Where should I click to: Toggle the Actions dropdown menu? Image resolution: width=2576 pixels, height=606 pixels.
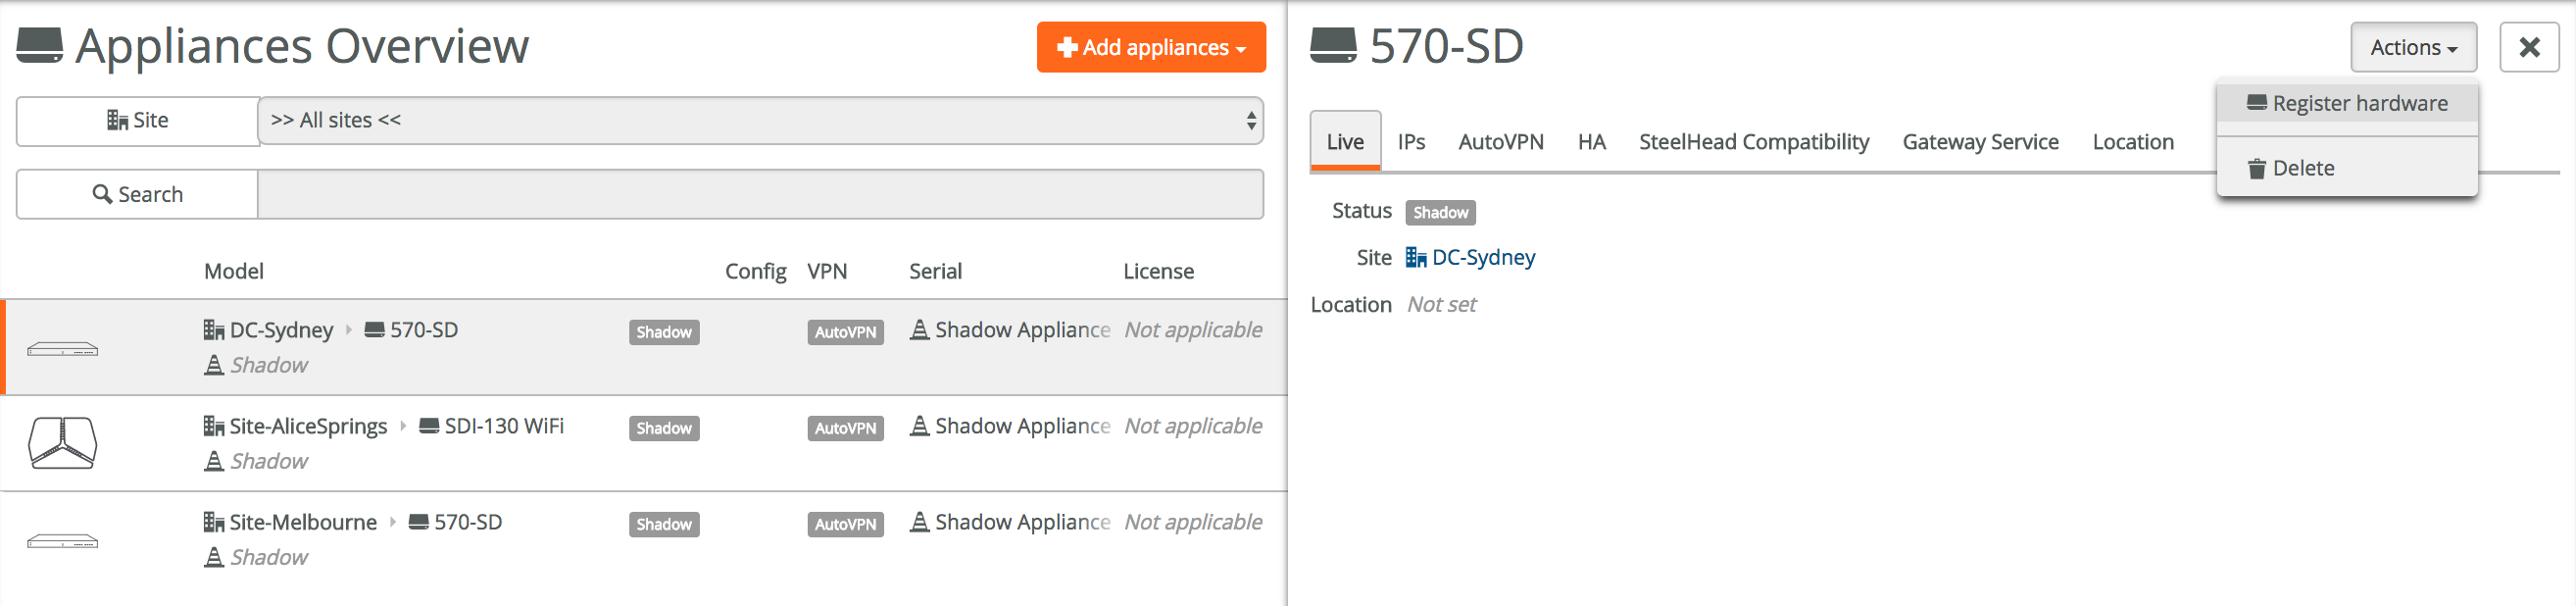click(x=2412, y=47)
